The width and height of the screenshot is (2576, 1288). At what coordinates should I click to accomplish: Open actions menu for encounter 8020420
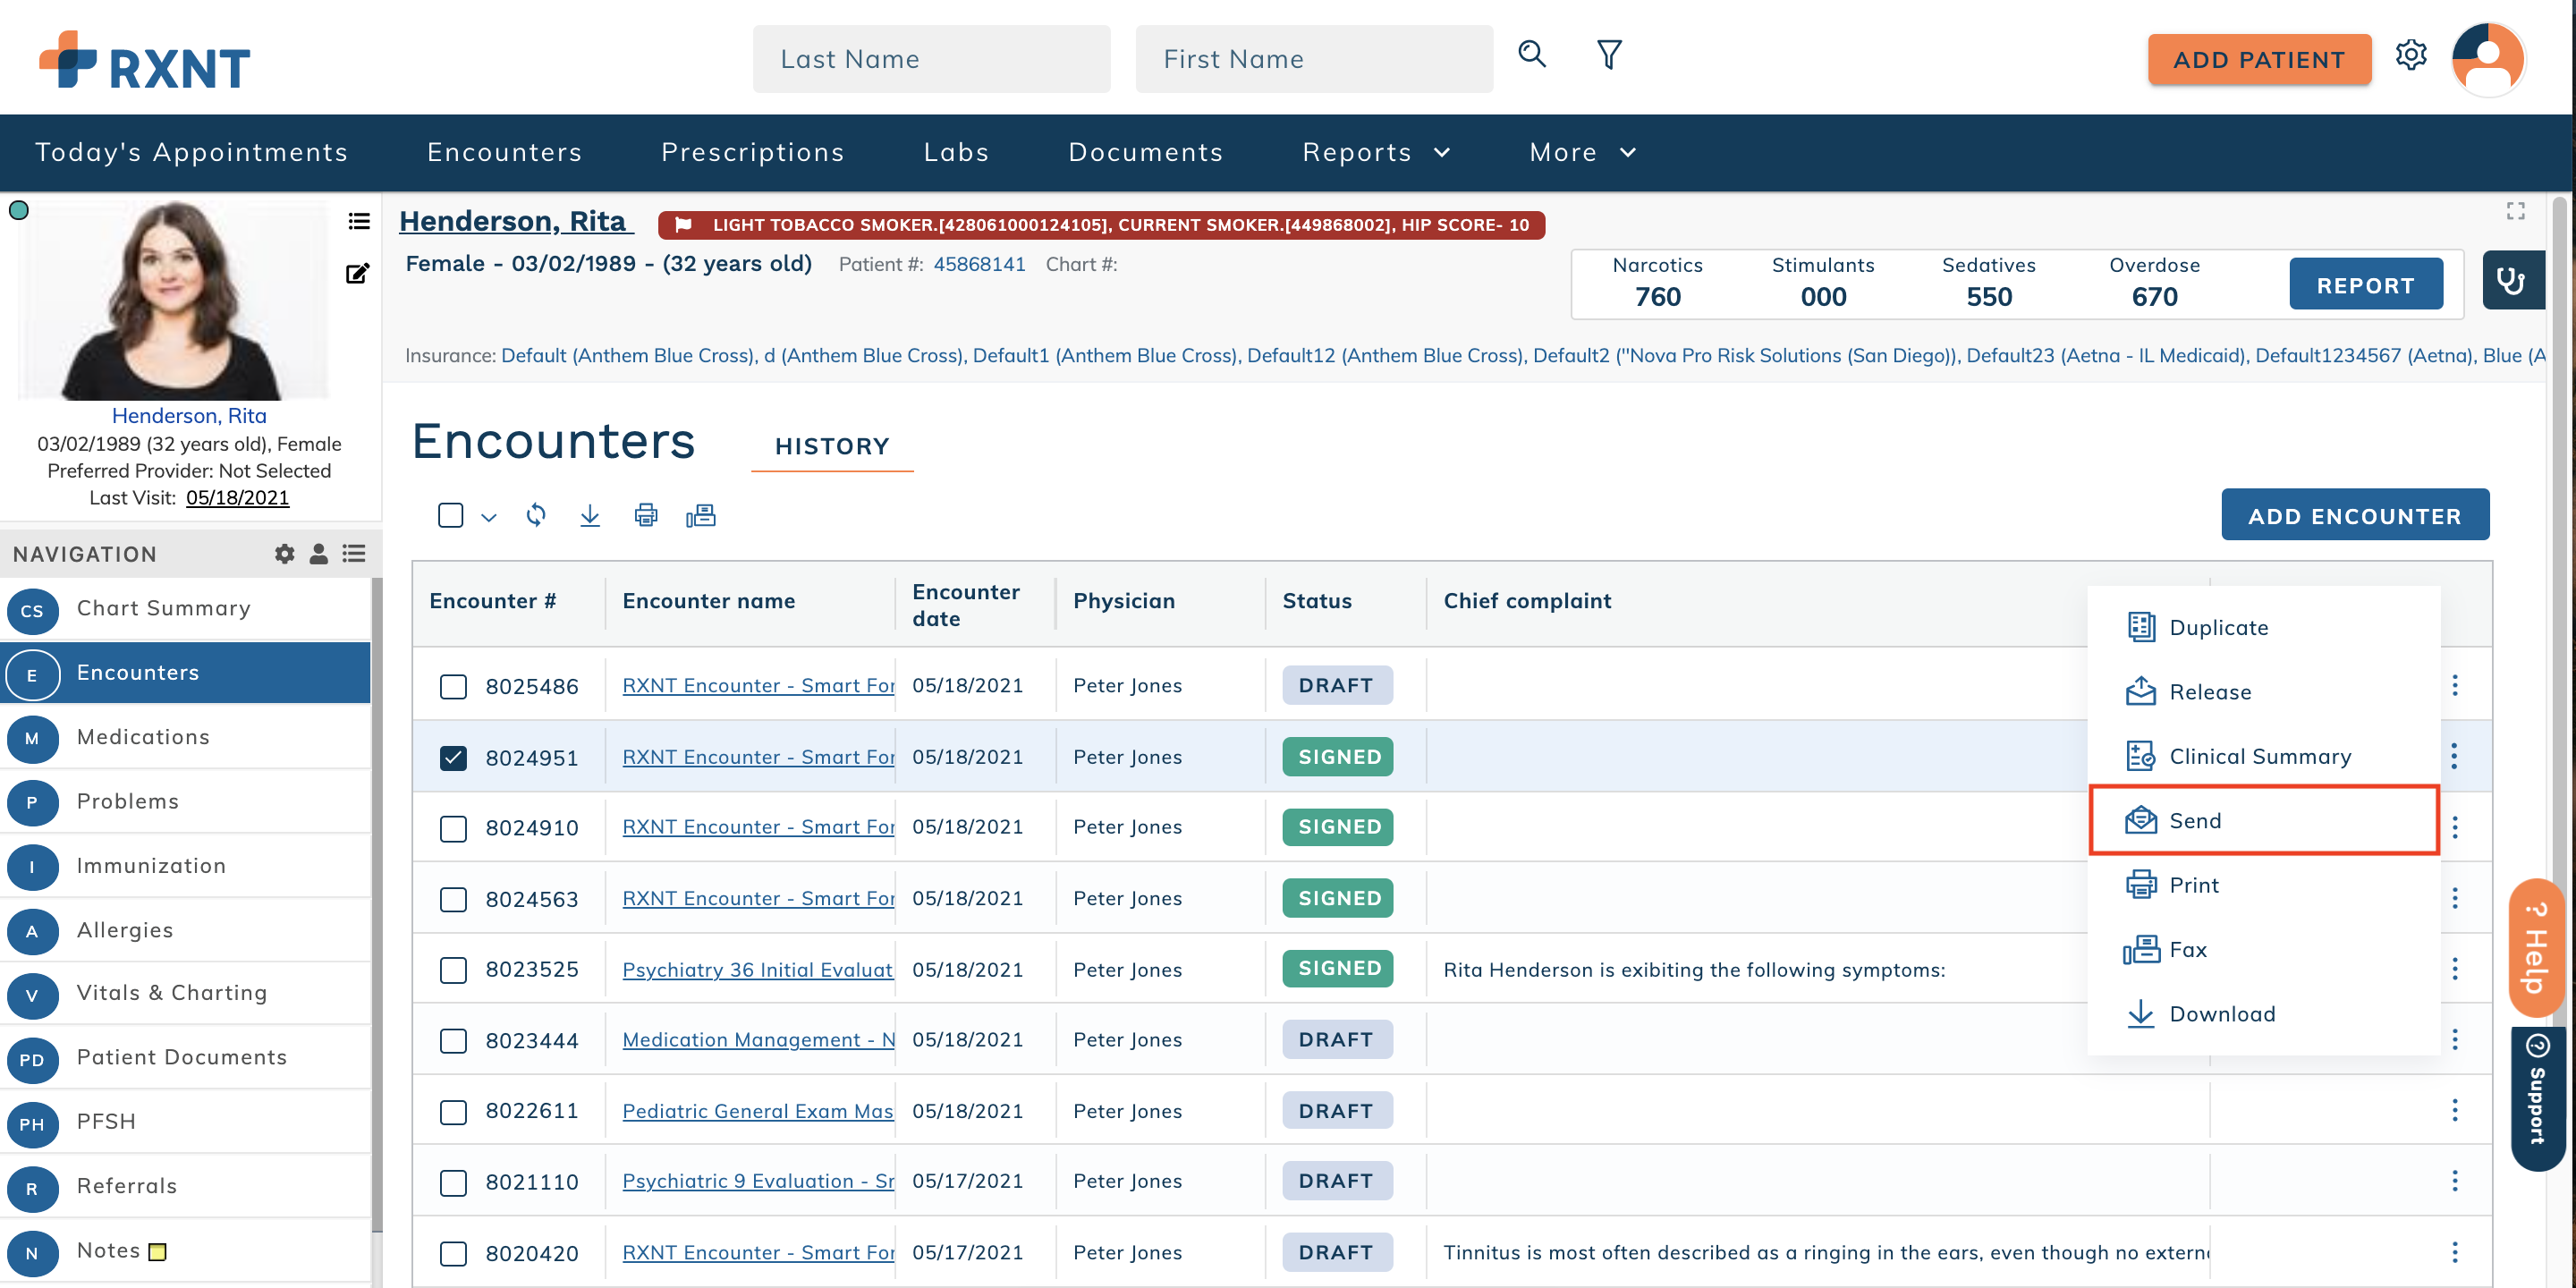[2455, 1252]
